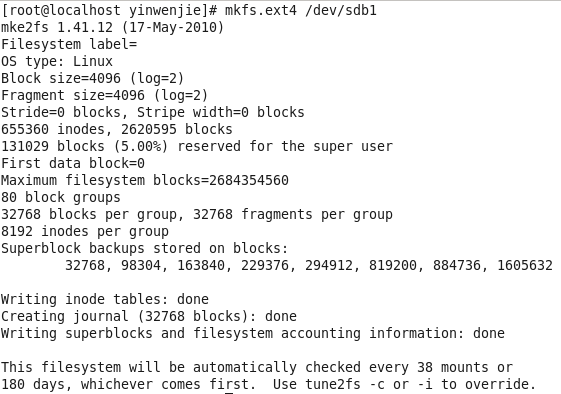The width and height of the screenshot is (561, 394).
Task: Click the 80 block groups line
Action: click(x=61, y=198)
